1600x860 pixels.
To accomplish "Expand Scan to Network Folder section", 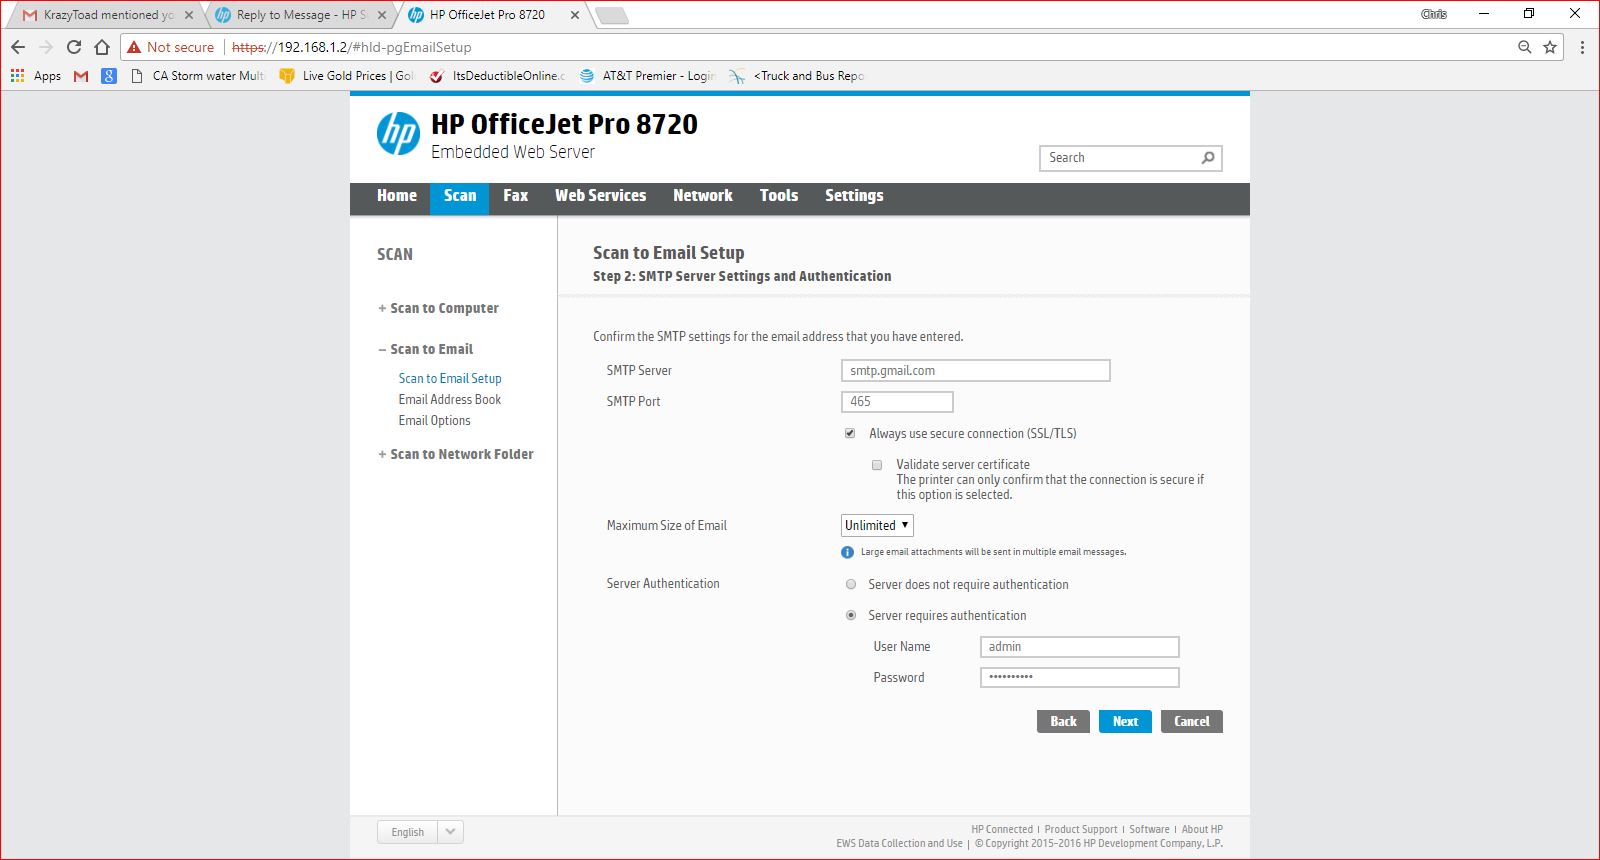I will click(461, 454).
